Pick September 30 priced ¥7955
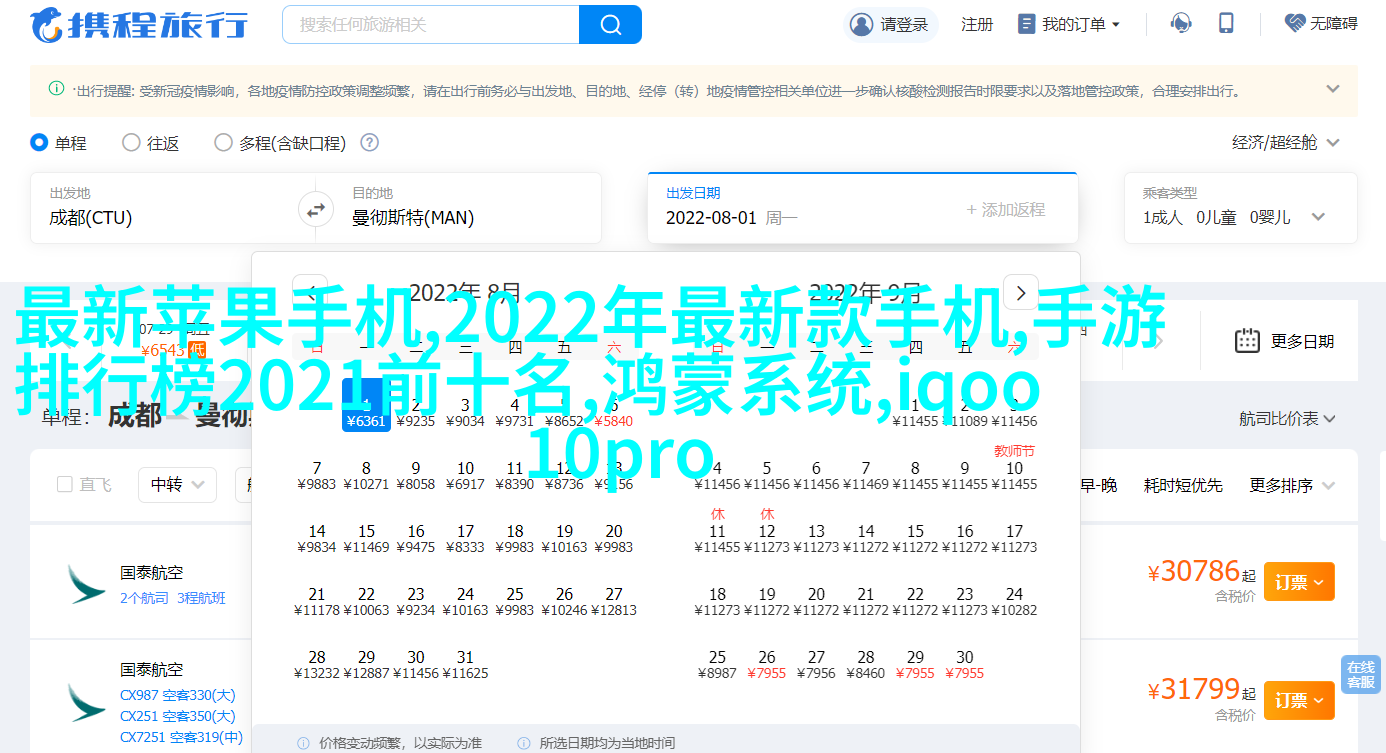This screenshot has height=753, width=1386. pos(965,664)
